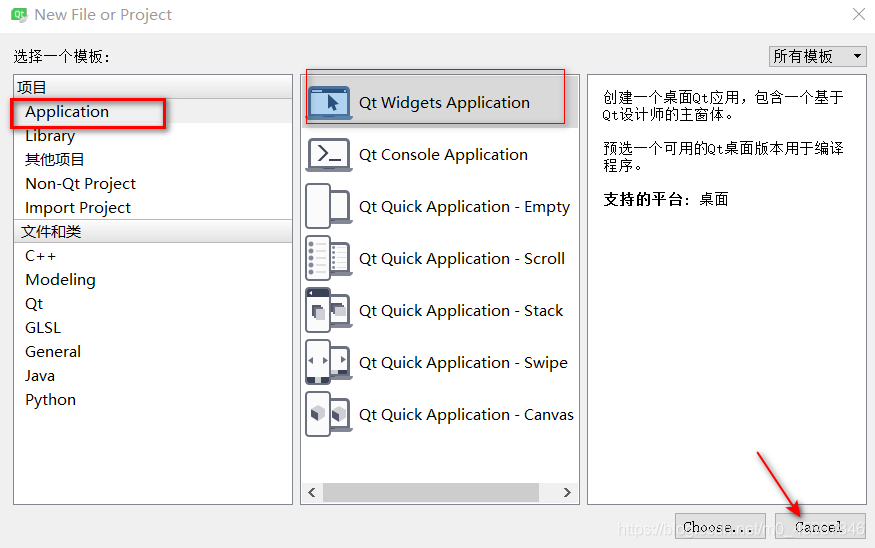
Task: Open the Import Project category
Action: click(x=78, y=208)
